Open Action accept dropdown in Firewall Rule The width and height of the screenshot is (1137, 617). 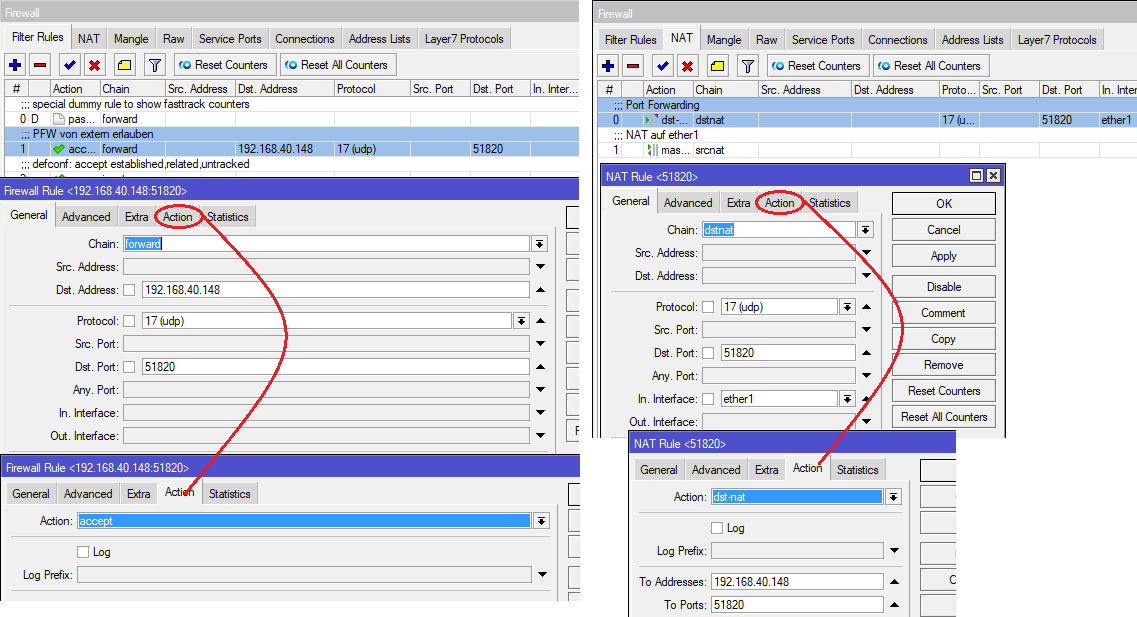tap(541, 521)
